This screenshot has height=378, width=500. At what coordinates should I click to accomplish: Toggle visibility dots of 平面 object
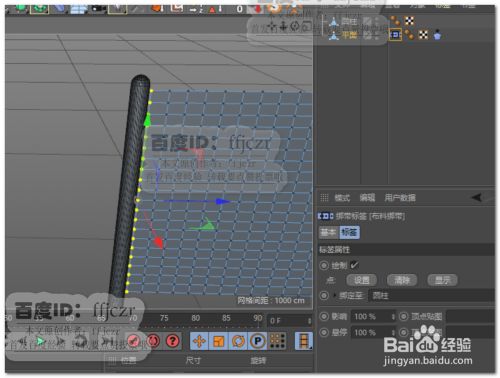pos(377,35)
